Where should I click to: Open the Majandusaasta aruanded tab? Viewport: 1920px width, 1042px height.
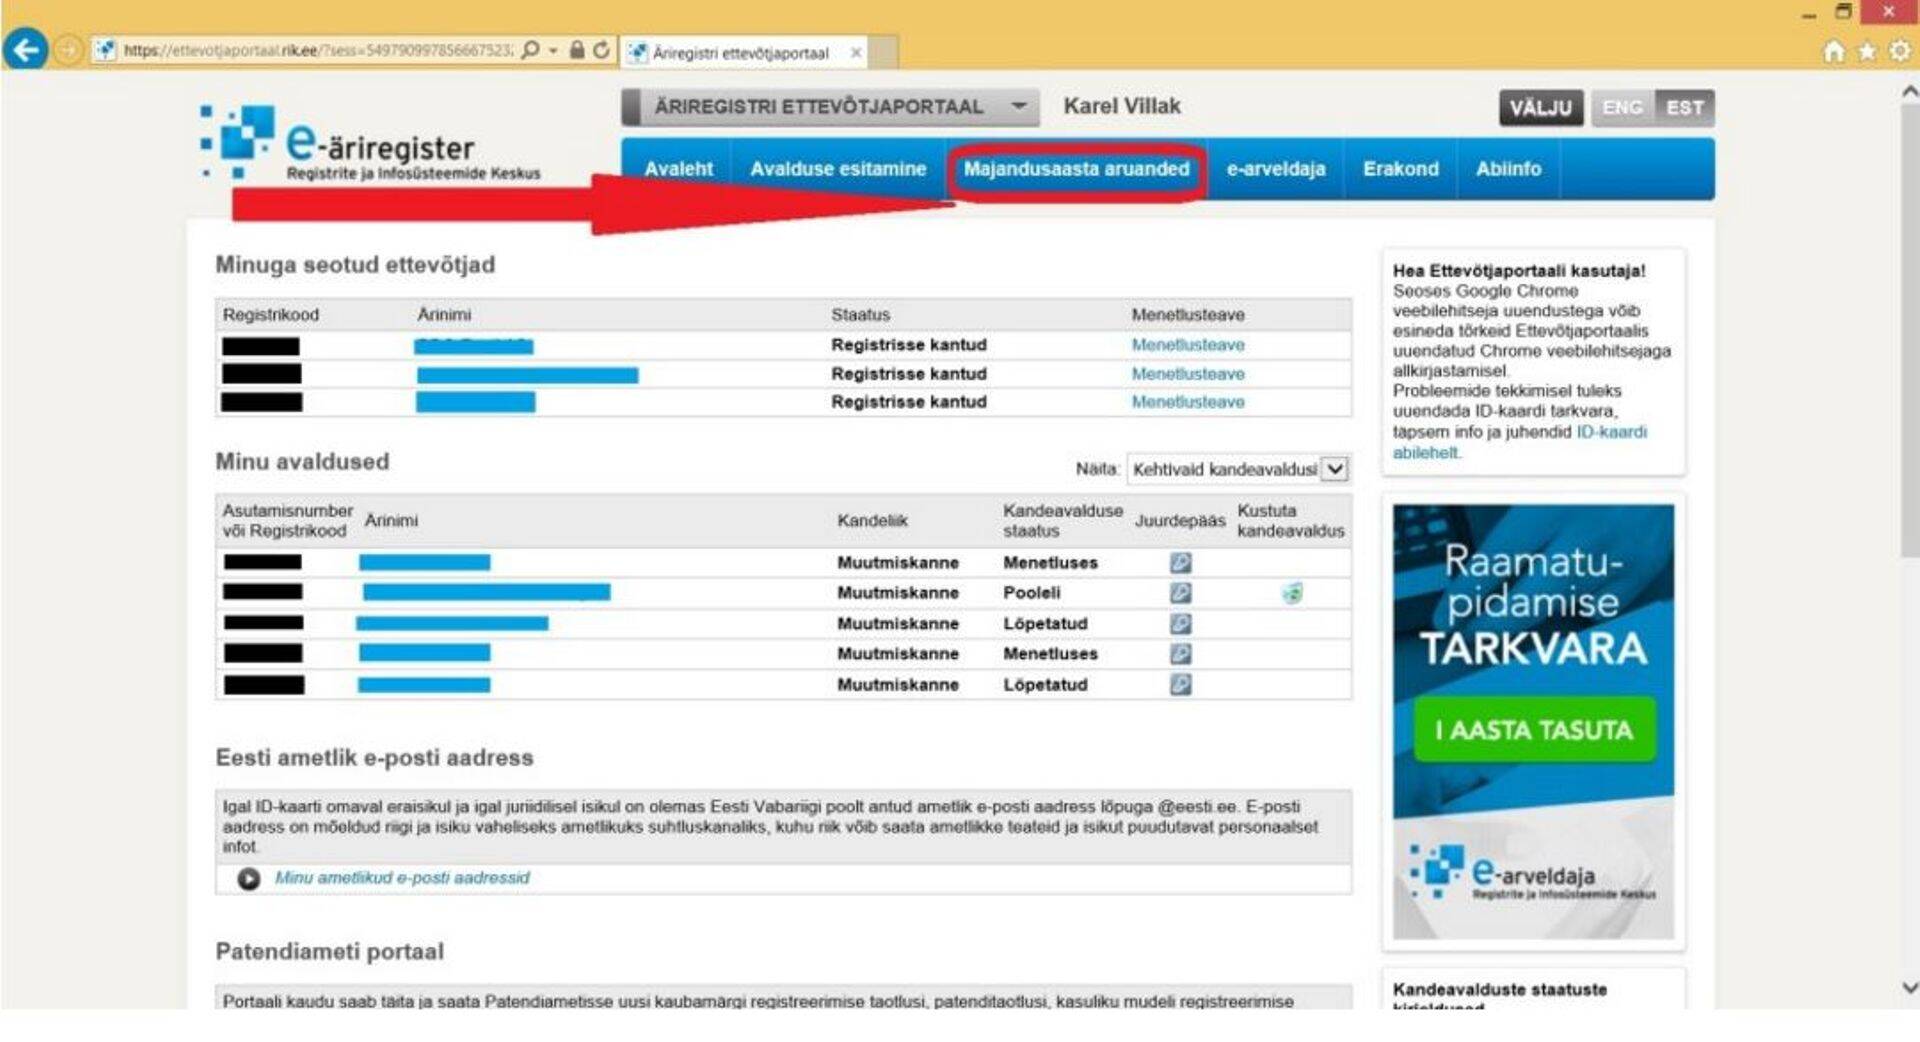tap(1076, 169)
